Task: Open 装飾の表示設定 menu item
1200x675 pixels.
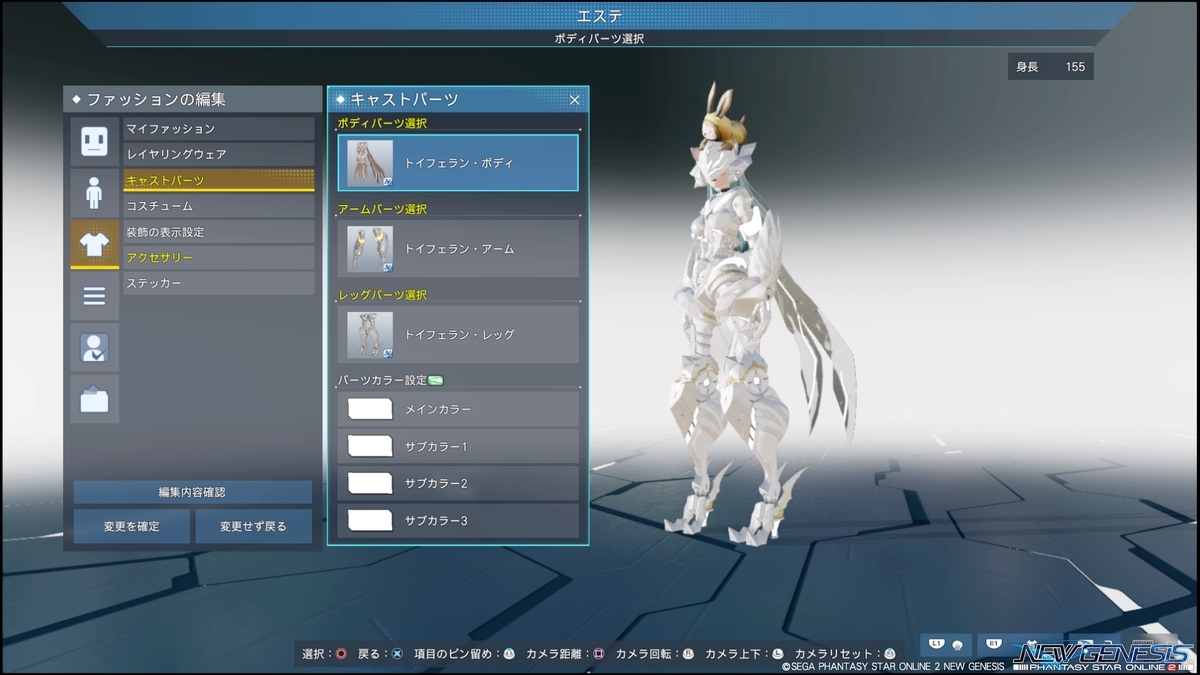Action: click(x=218, y=232)
